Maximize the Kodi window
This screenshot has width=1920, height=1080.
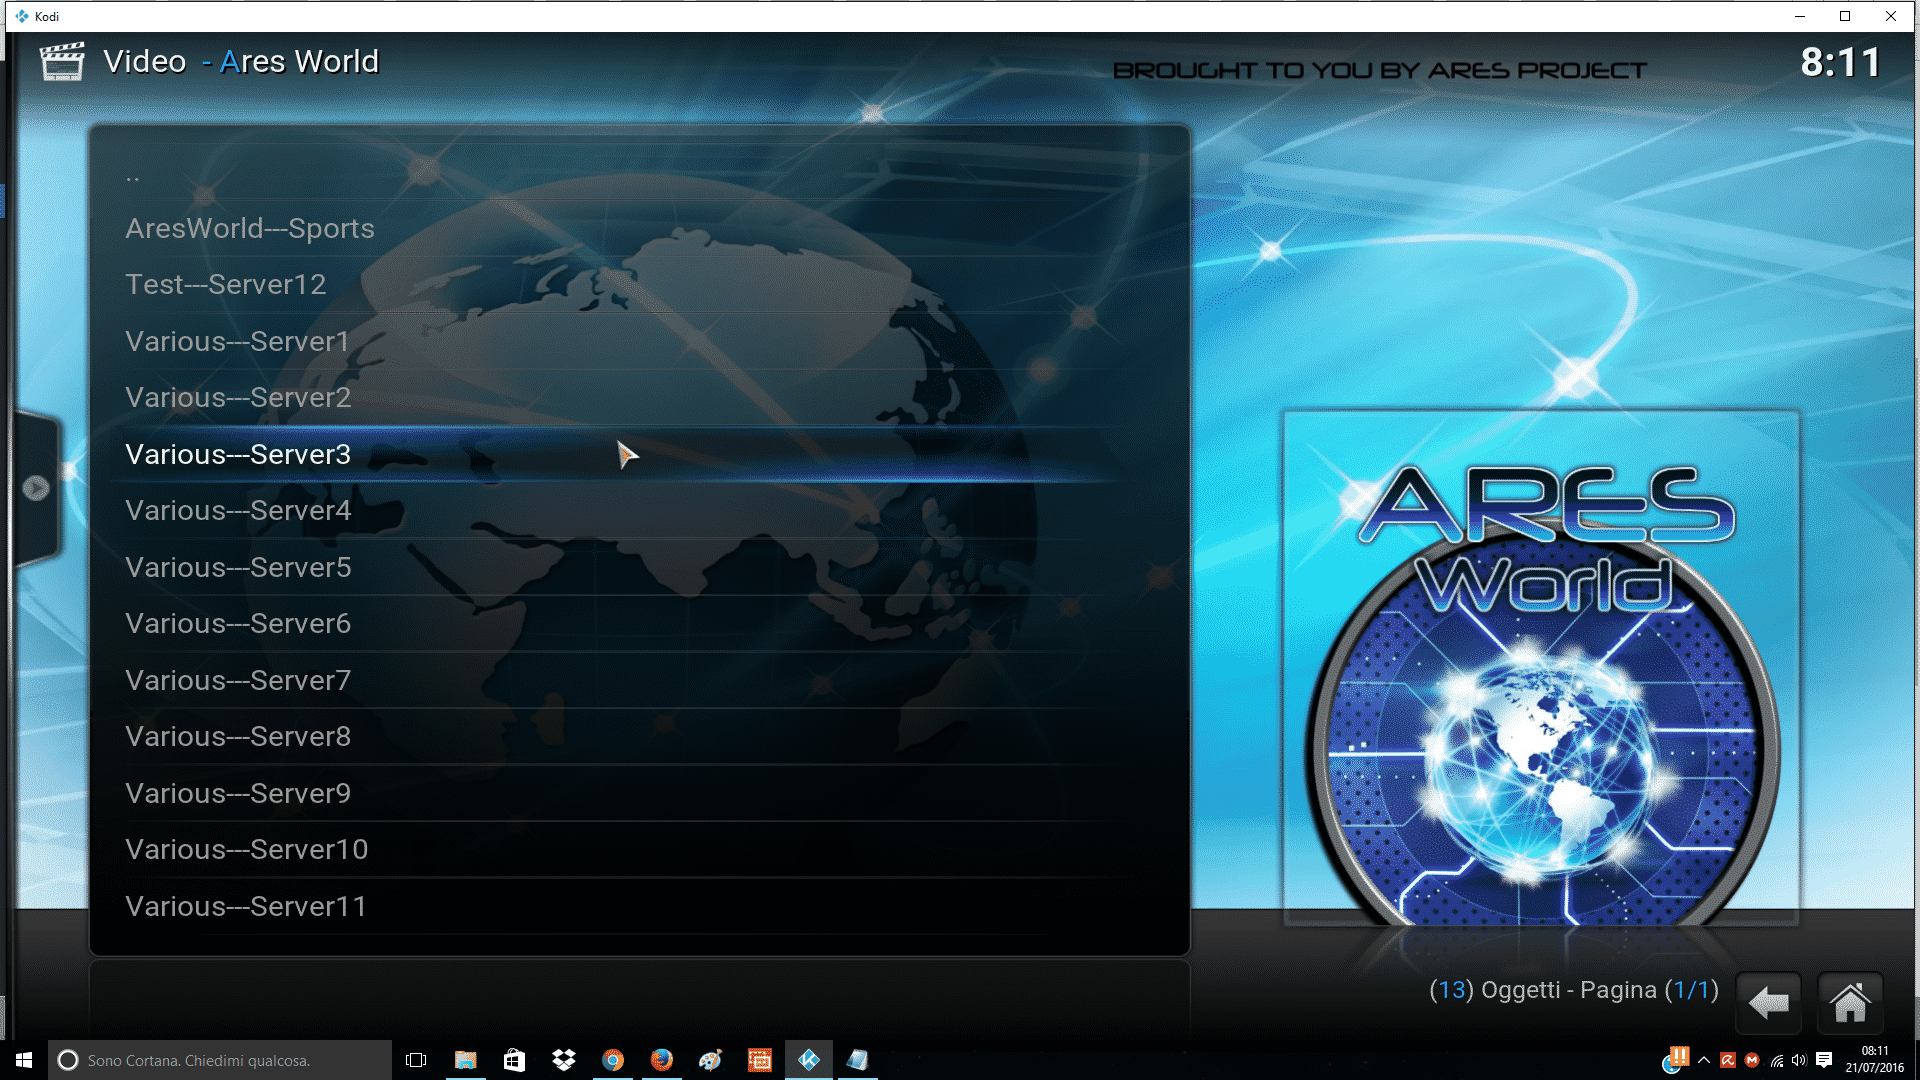click(1845, 16)
